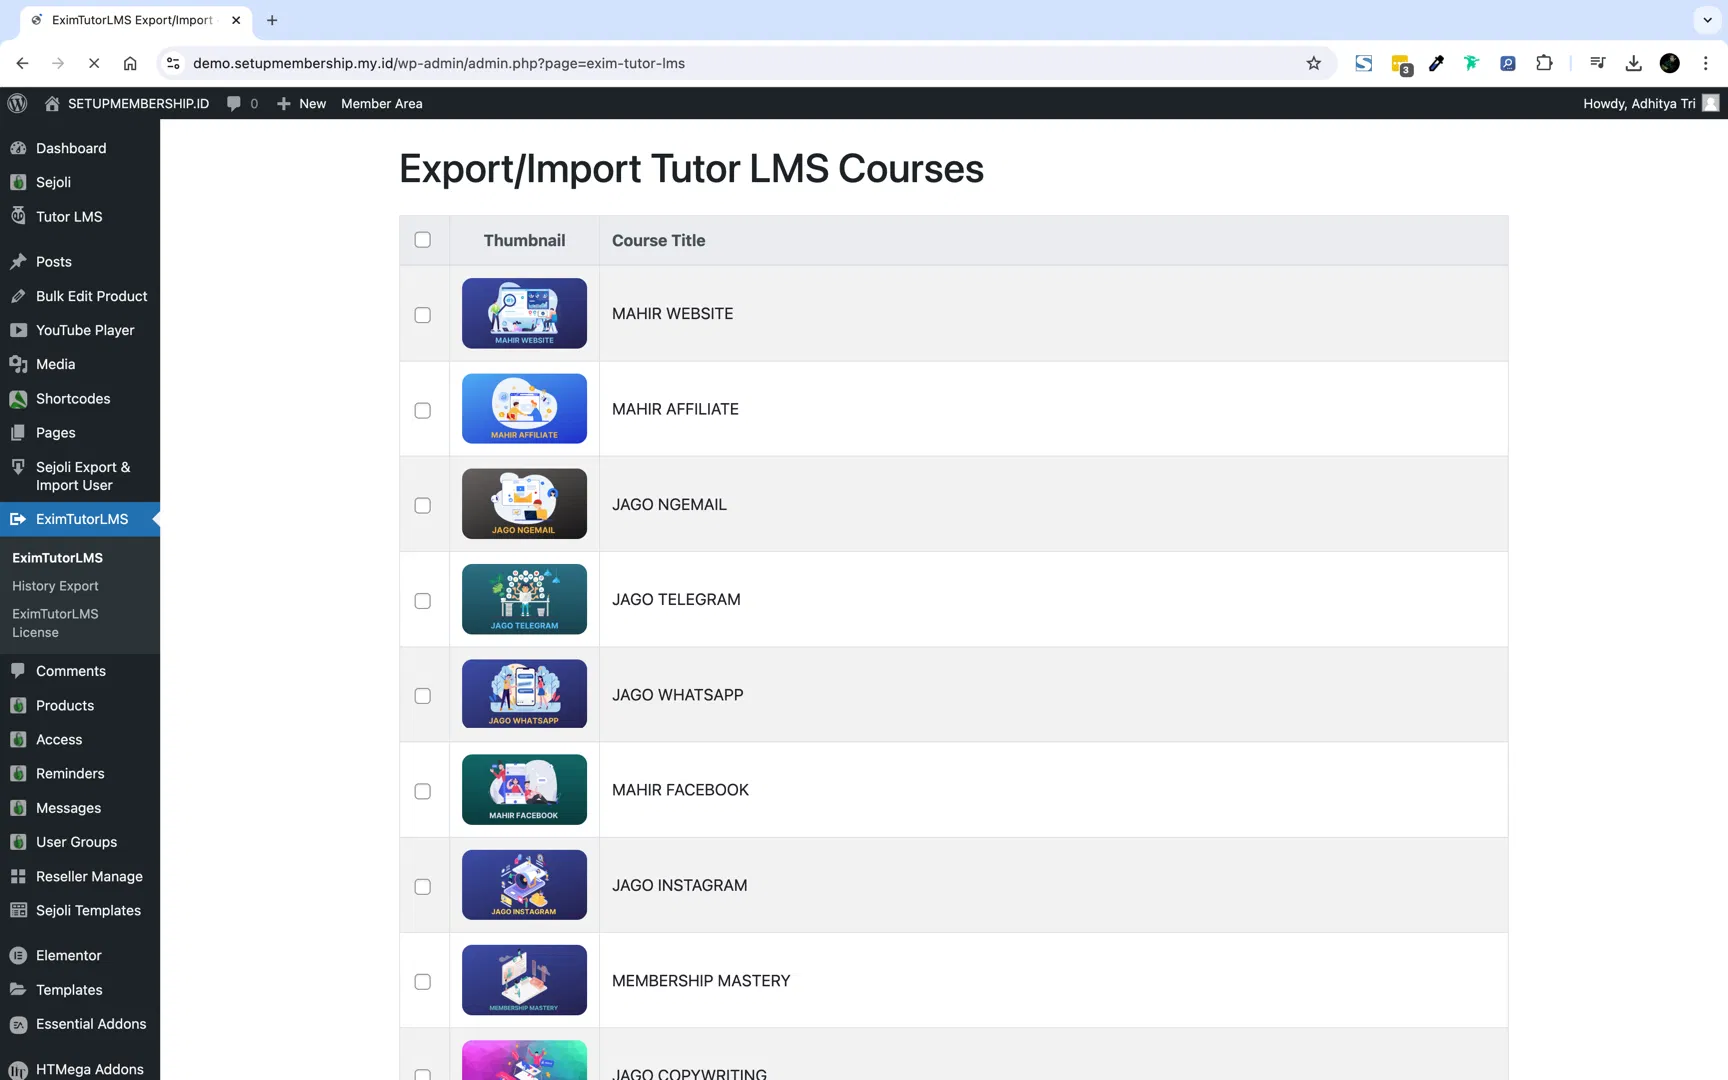
Task: Open the Shortcodes section in the sidebar
Action: tap(72, 398)
